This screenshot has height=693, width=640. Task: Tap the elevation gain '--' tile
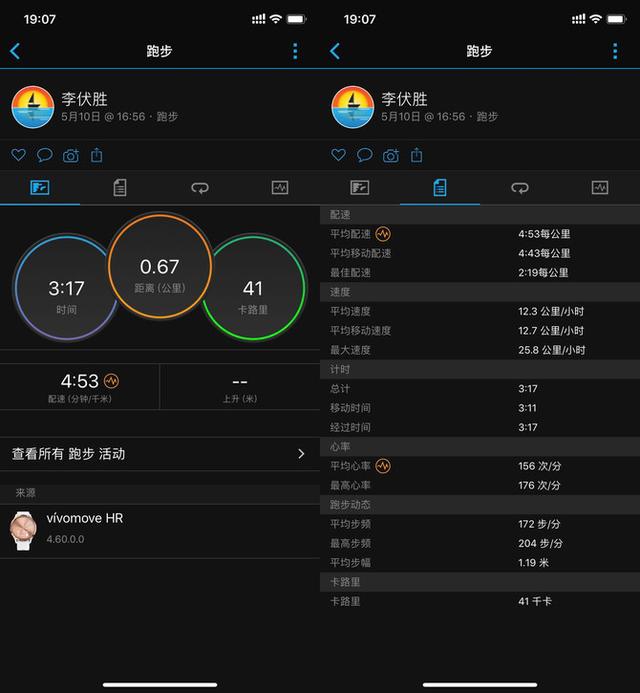click(x=240, y=387)
